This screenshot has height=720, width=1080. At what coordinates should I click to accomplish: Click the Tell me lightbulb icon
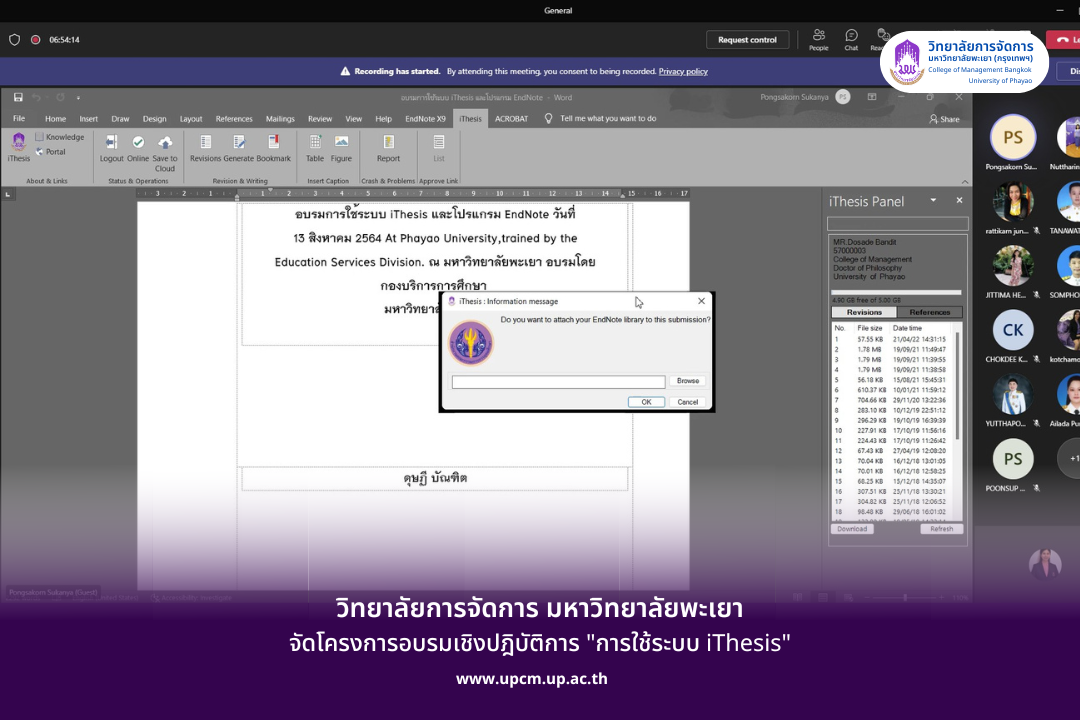(x=548, y=119)
